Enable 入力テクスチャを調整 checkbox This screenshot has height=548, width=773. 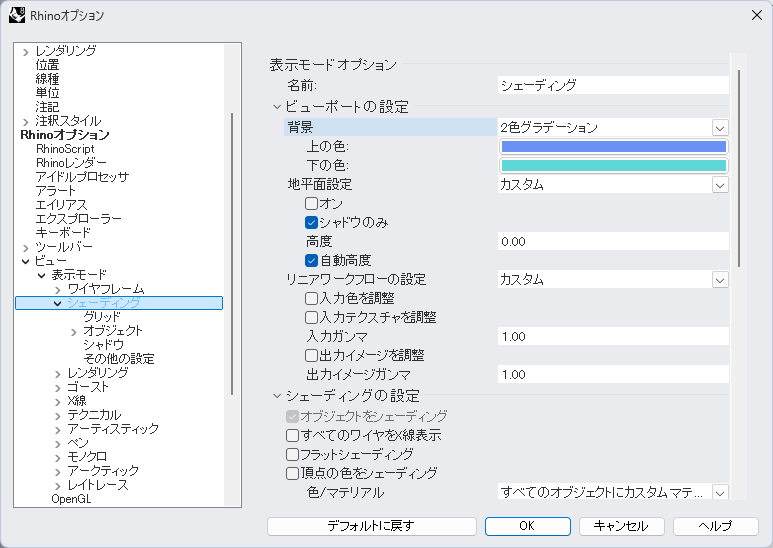[311, 317]
